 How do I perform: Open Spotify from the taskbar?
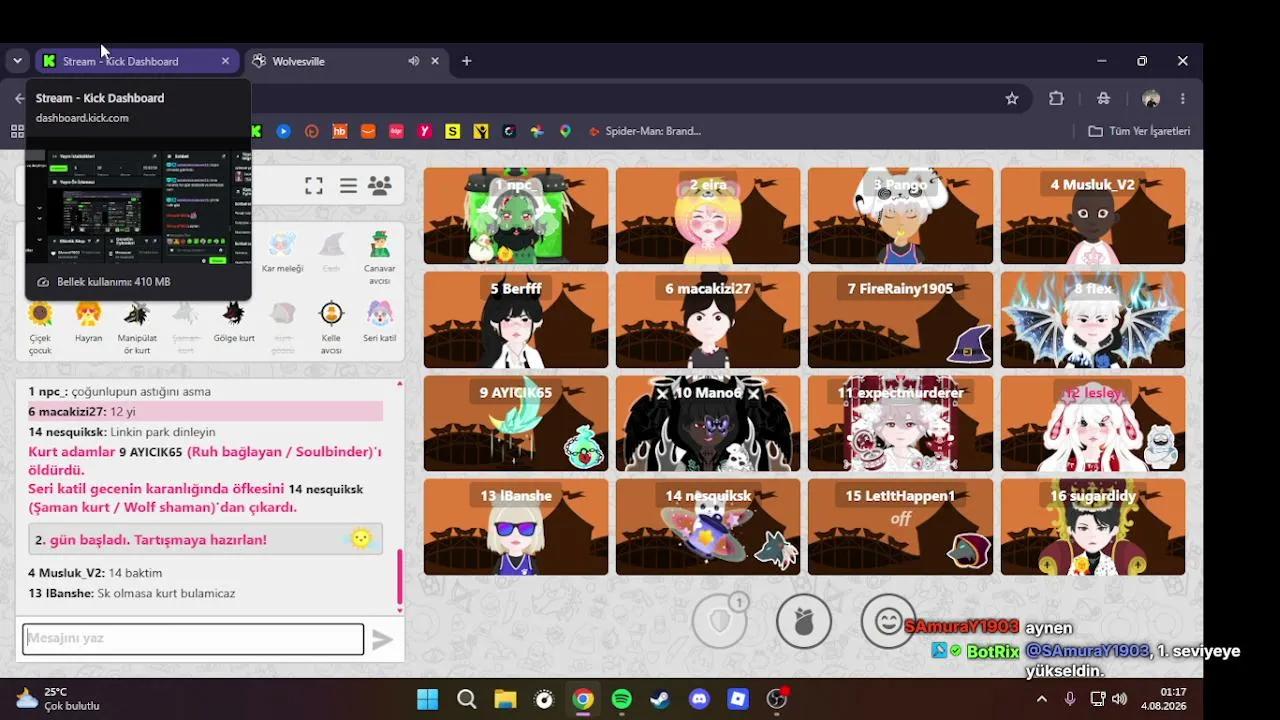coord(622,699)
